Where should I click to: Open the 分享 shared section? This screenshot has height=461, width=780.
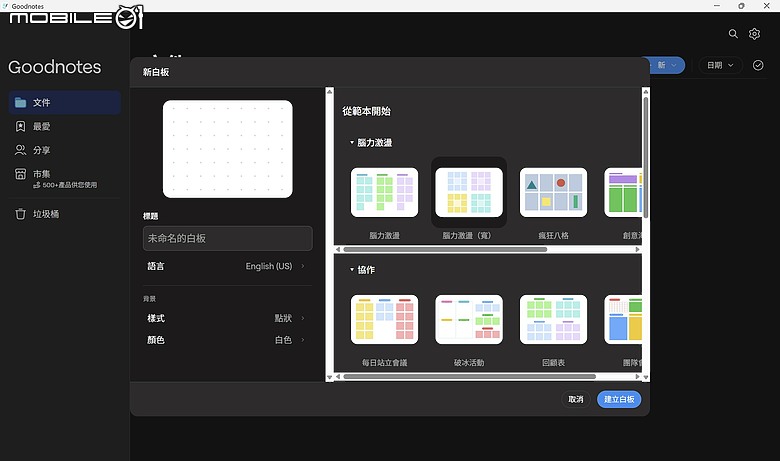[65, 150]
